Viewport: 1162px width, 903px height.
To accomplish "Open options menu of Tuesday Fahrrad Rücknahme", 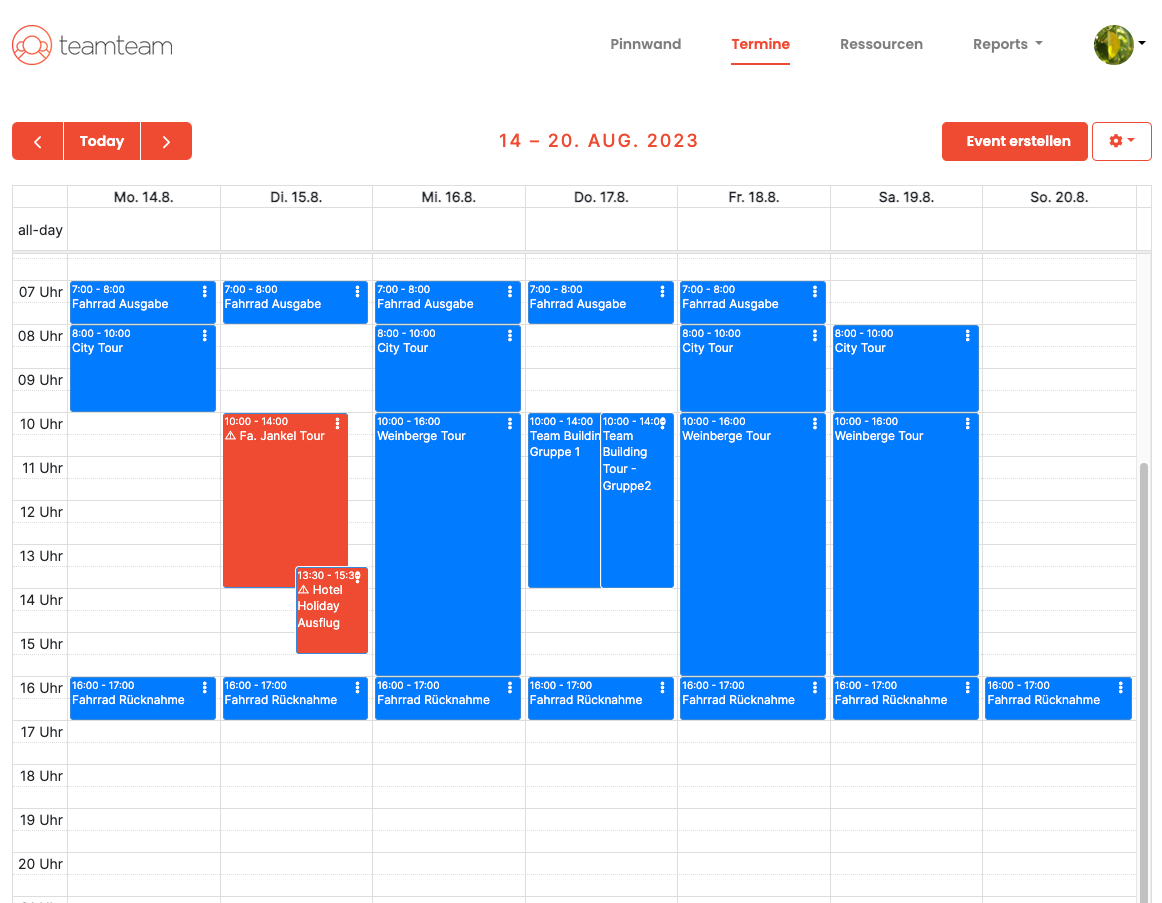I will coord(357,687).
